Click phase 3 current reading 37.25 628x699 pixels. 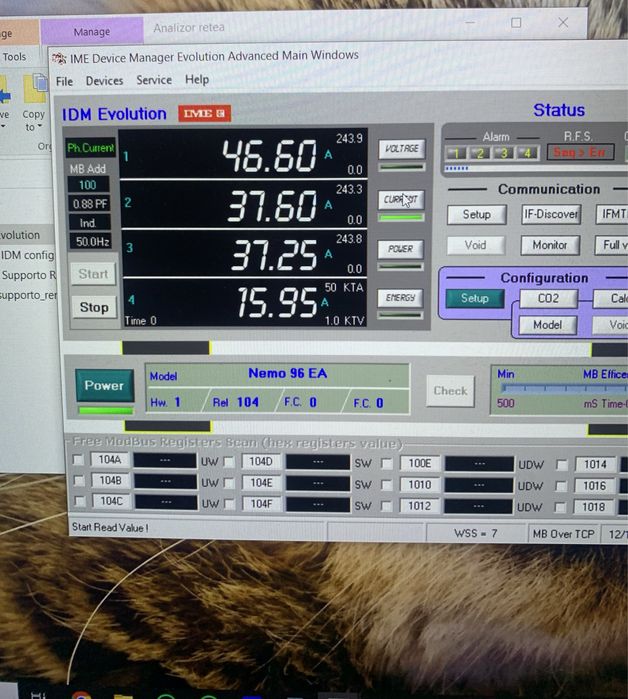tap(274, 255)
